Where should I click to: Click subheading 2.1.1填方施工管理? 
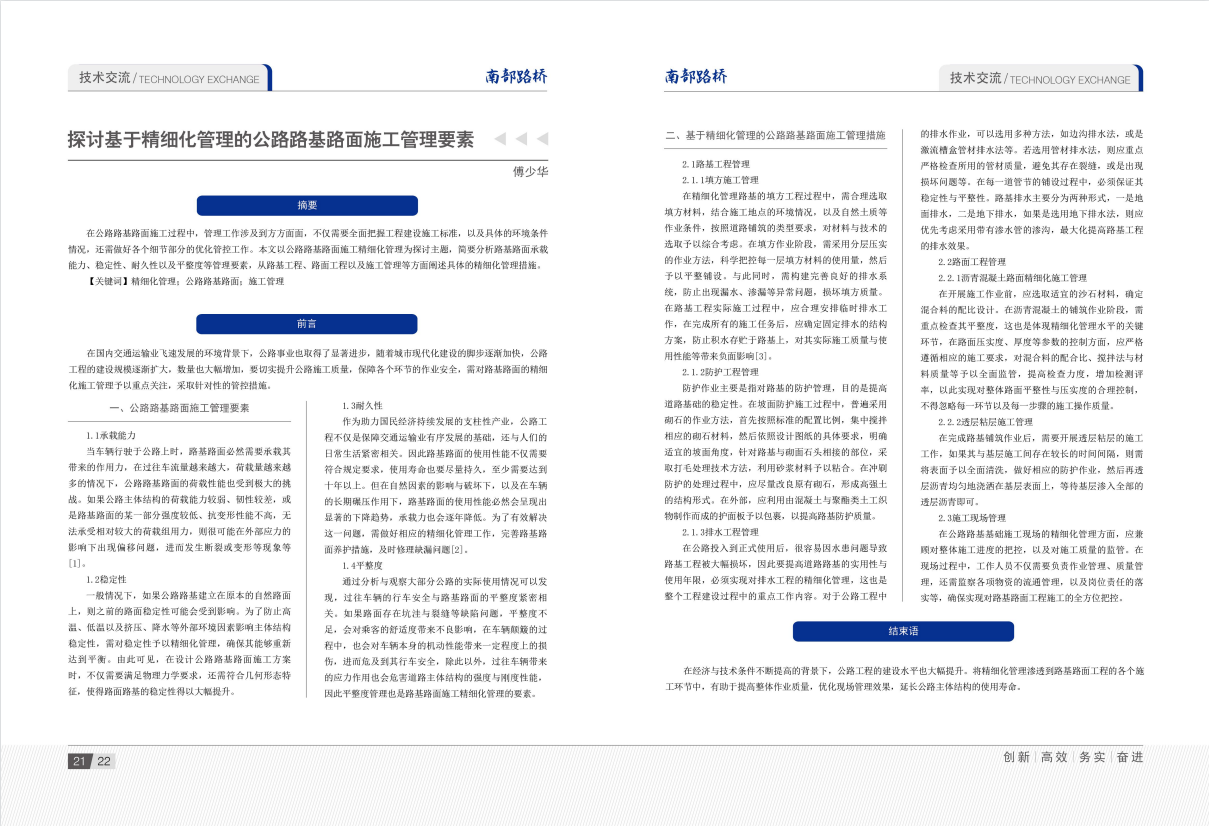click(720, 180)
